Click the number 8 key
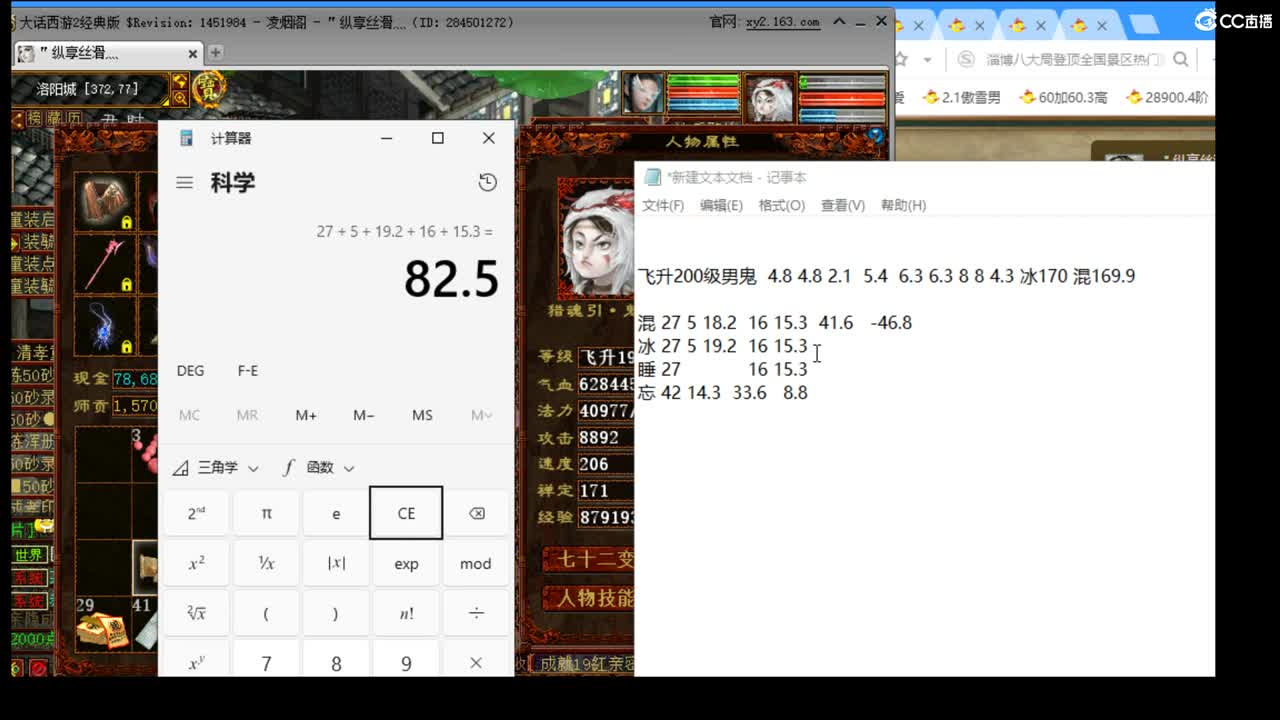This screenshot has width=1280, height=720. [336, 660]
